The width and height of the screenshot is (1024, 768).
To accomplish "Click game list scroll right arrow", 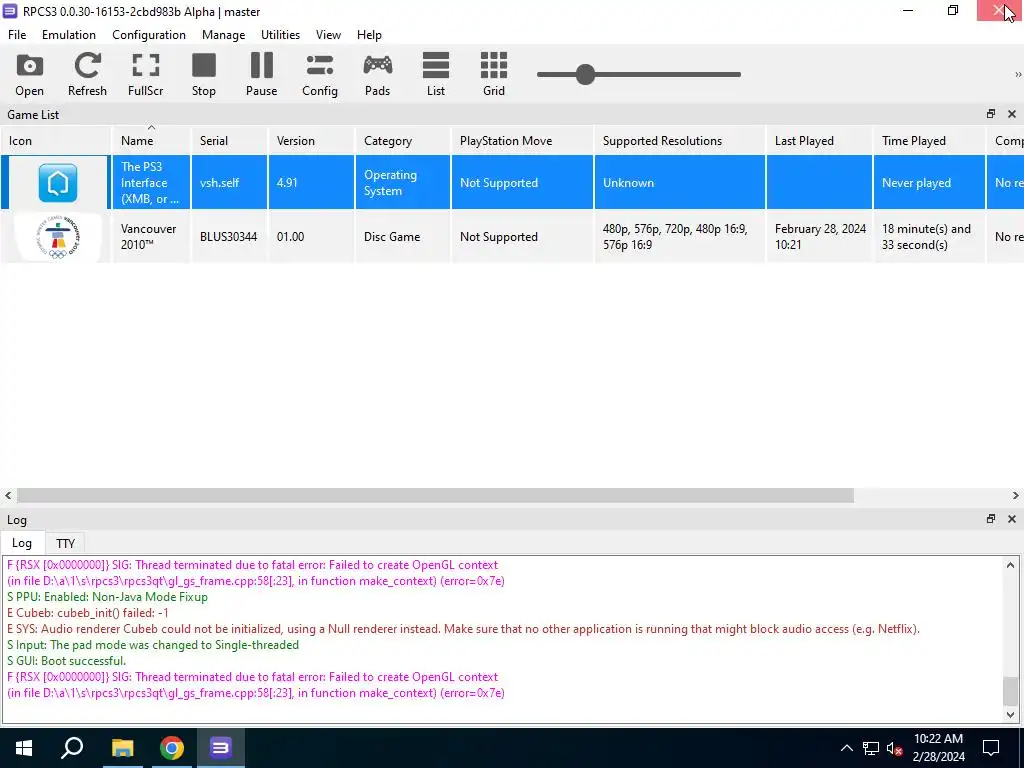I will point(1016,496).
